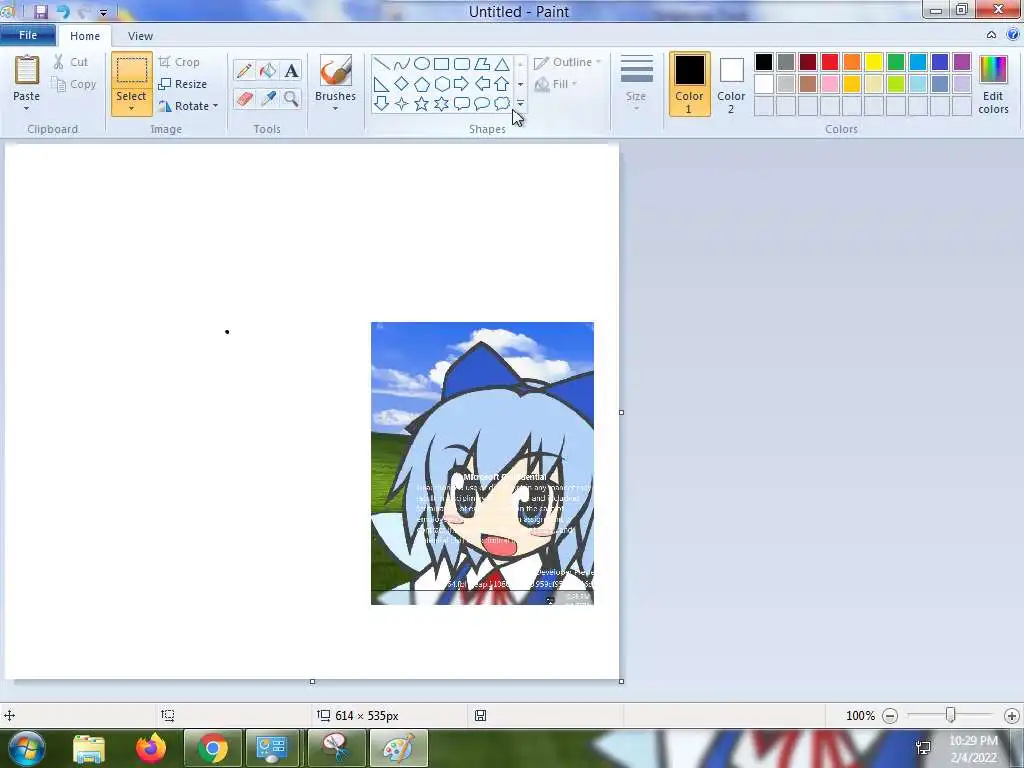
Task: Pick the Right arrow shape
Action: point(462,84)
